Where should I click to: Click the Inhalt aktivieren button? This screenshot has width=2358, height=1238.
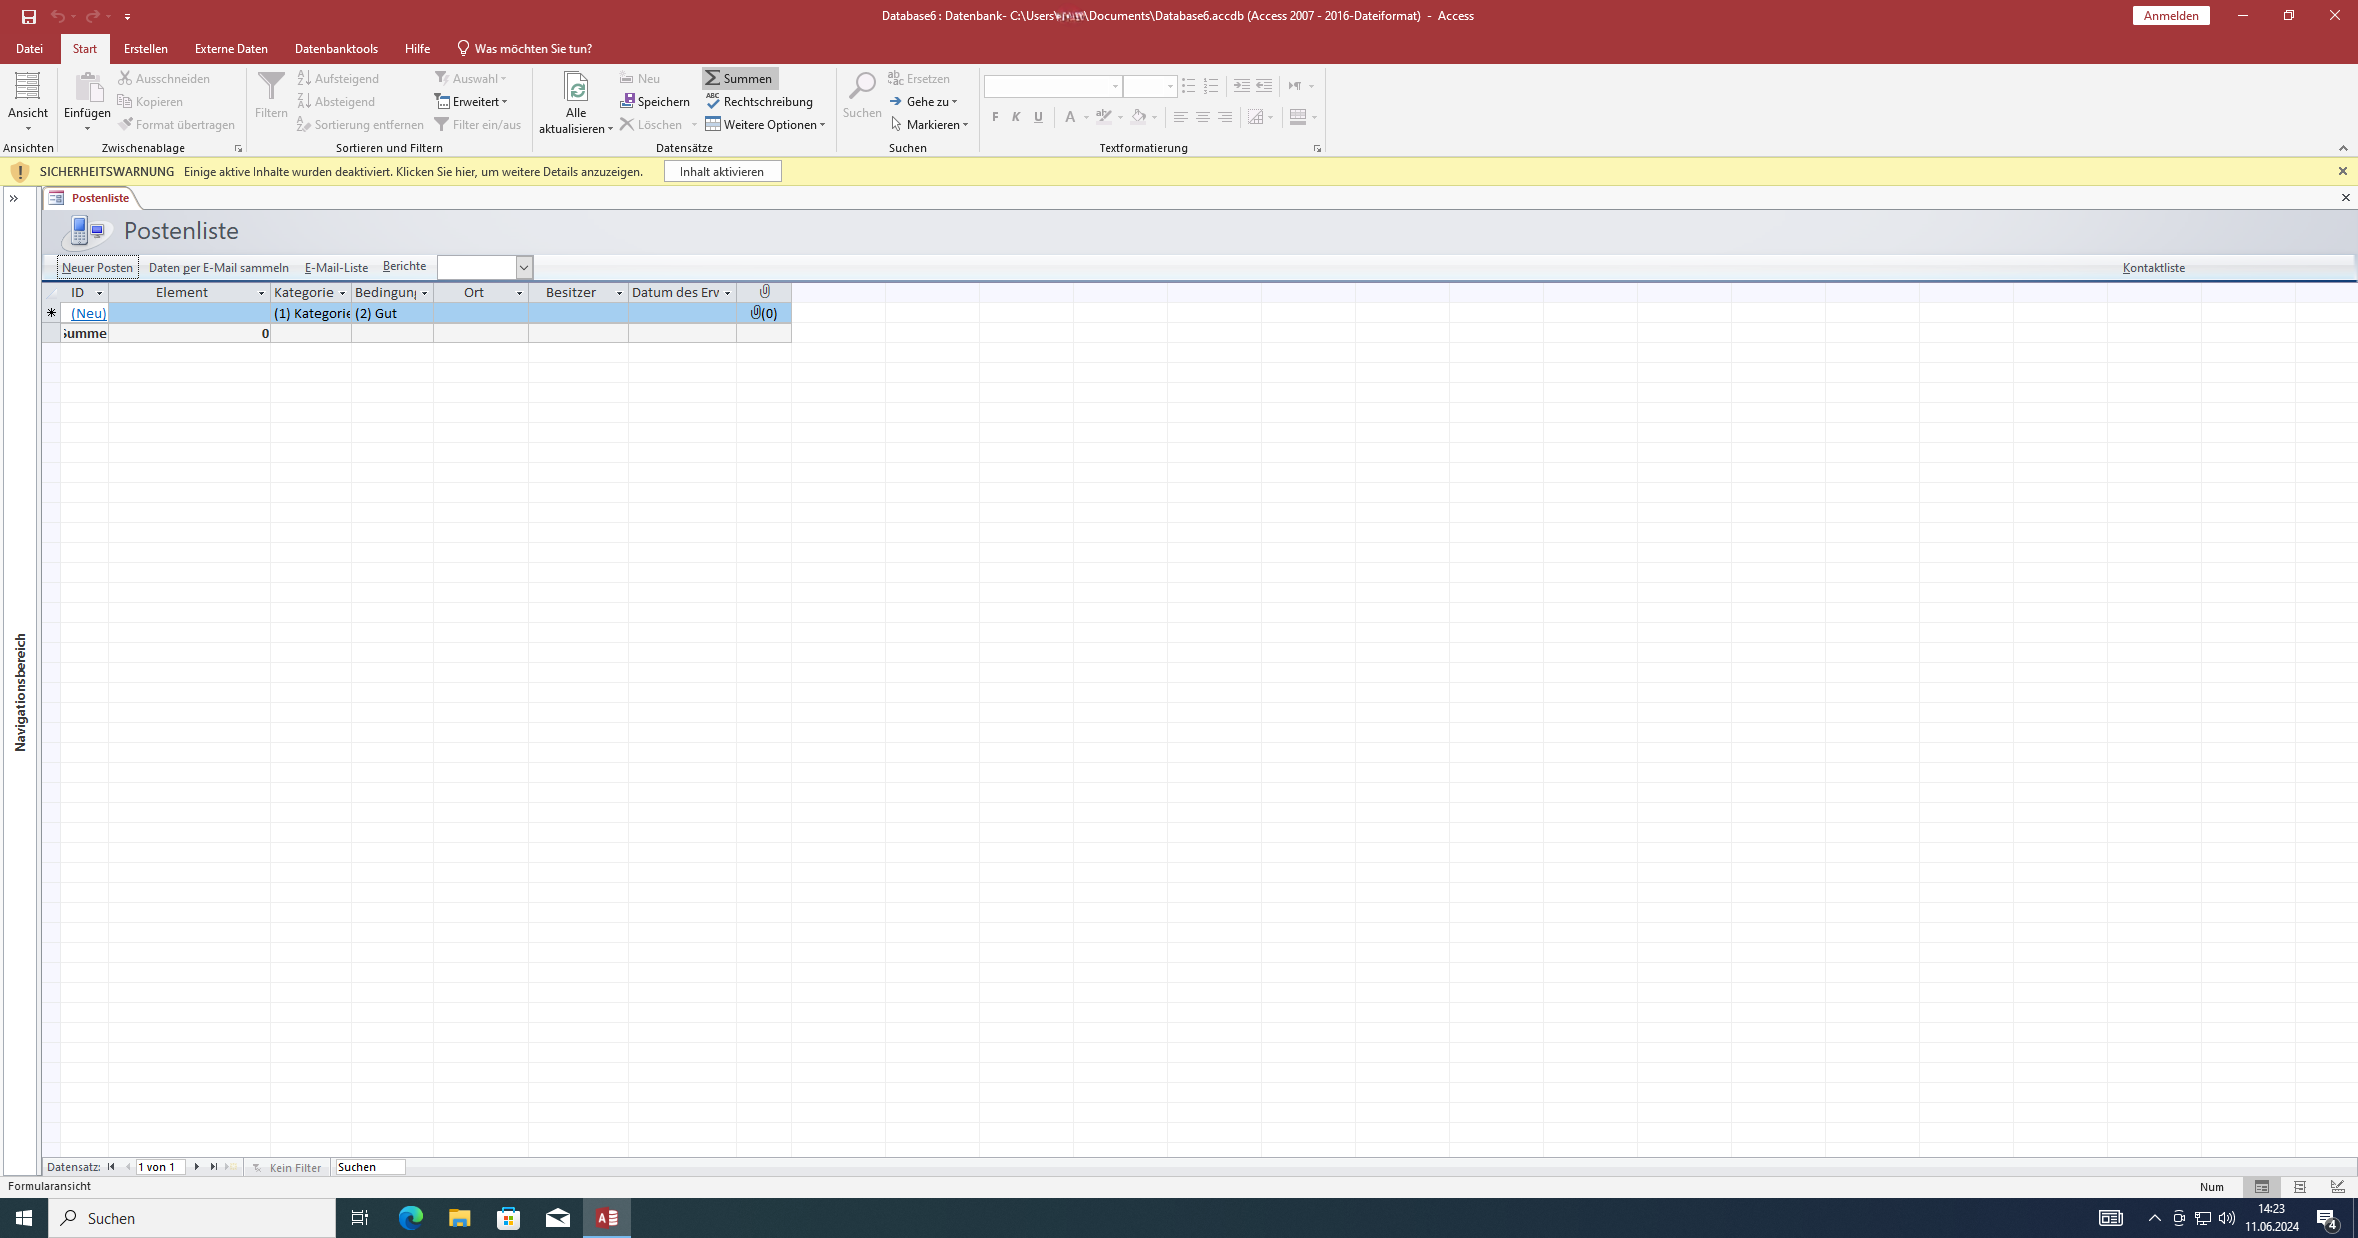[722, 171]
